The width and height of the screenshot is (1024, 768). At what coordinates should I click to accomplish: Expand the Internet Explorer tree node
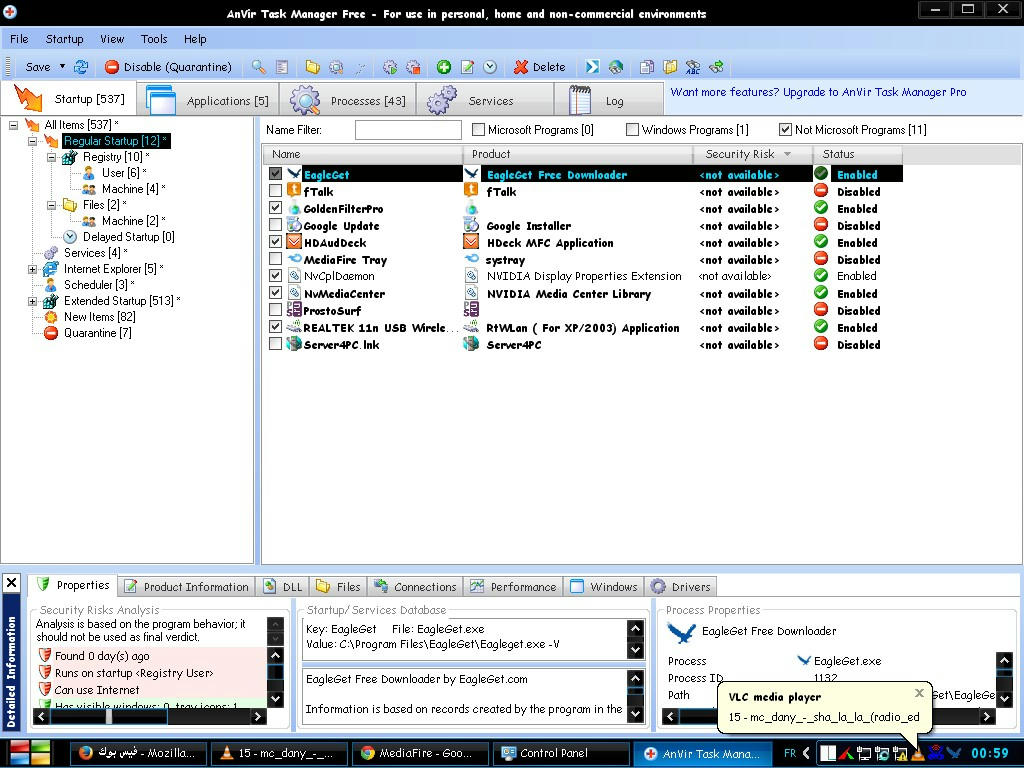32,269
